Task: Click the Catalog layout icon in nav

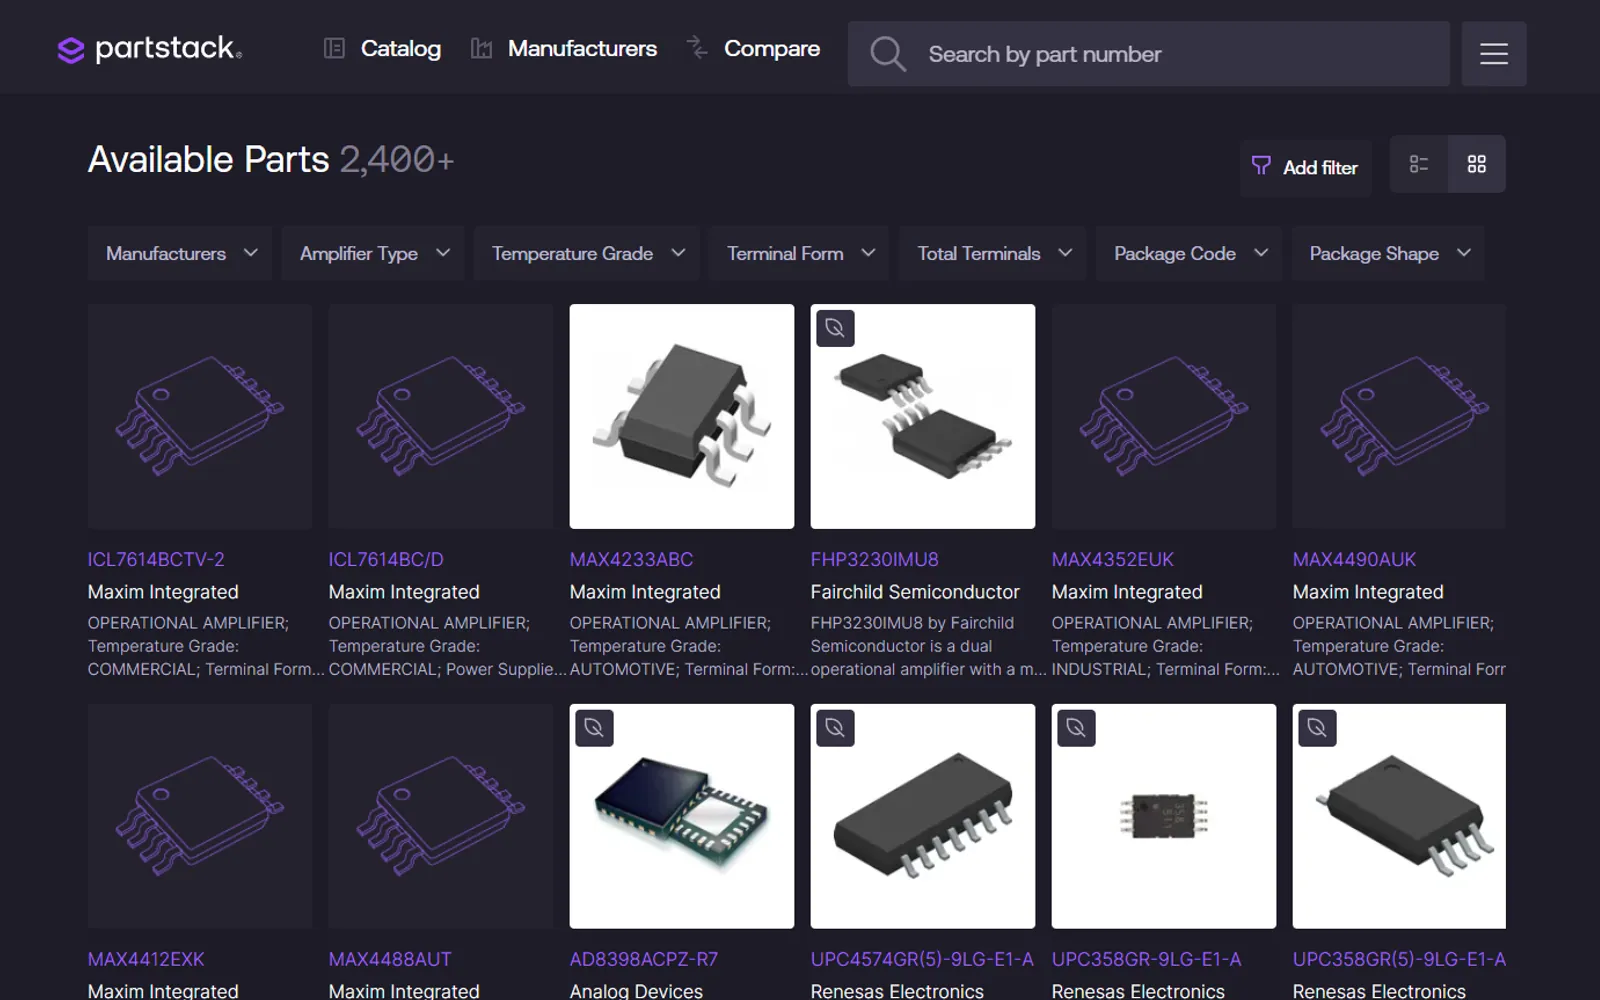Action: [x=334, y=48]
